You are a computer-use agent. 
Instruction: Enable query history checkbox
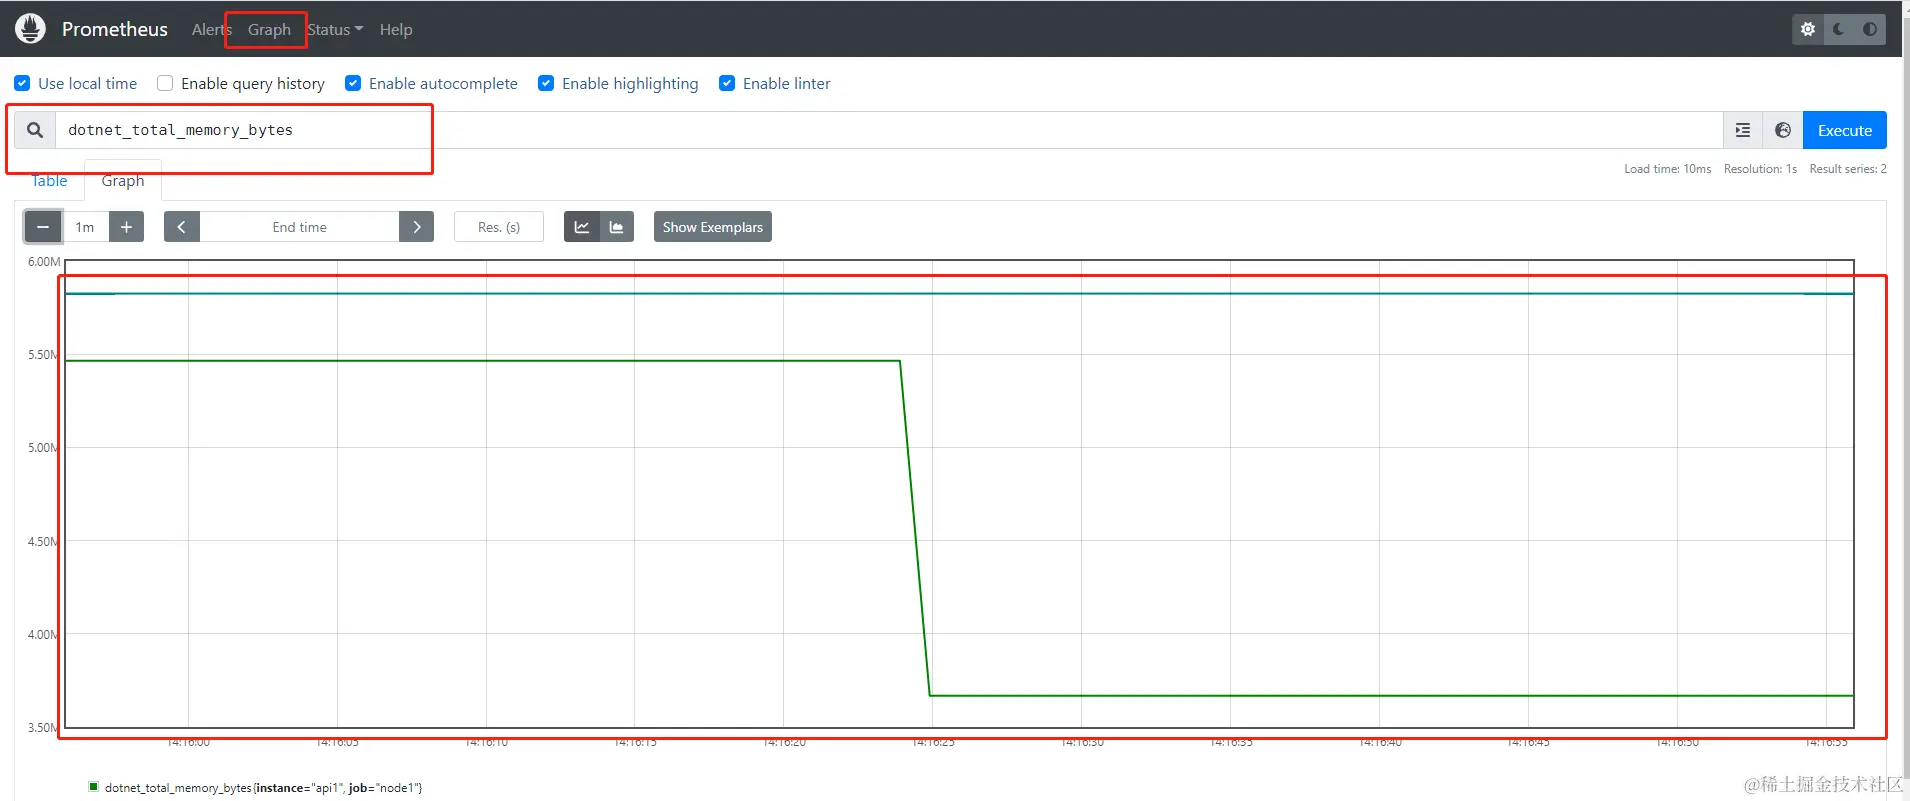165,83
